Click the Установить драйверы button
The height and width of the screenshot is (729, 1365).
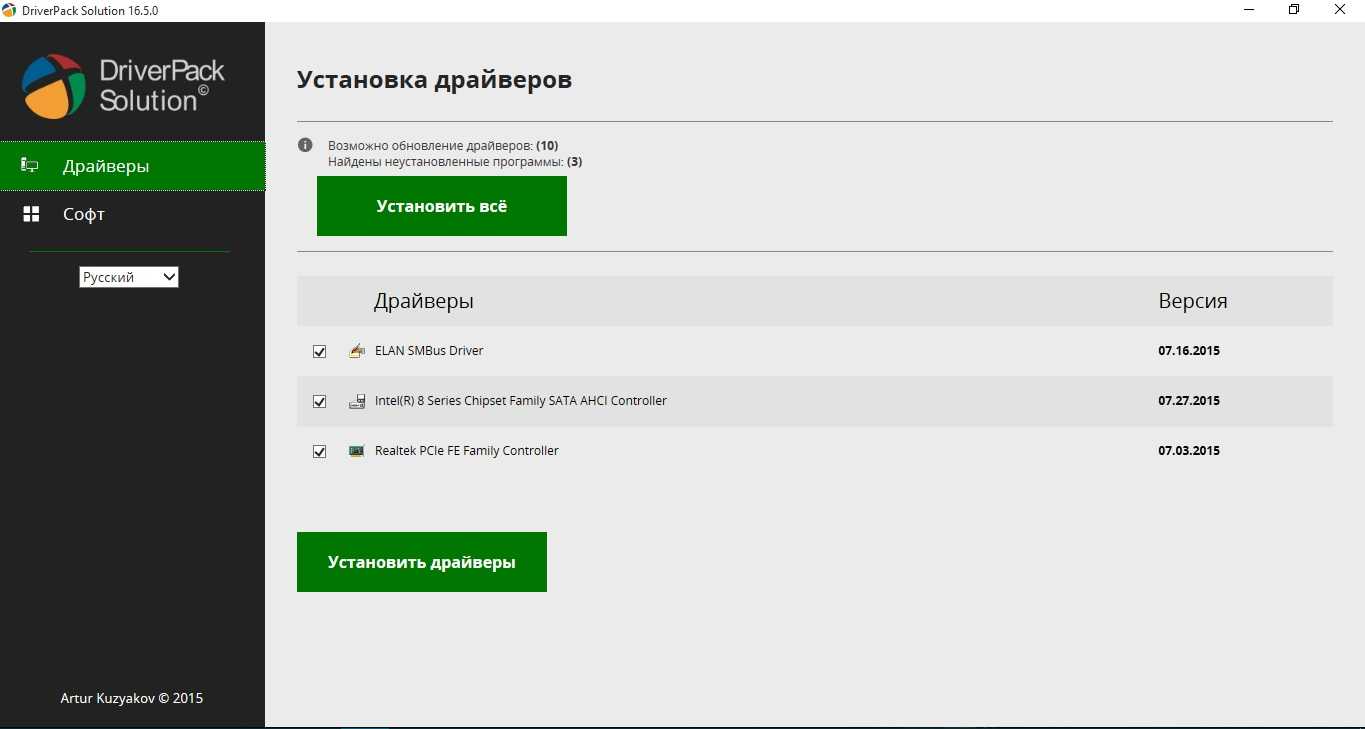[422, 562]
